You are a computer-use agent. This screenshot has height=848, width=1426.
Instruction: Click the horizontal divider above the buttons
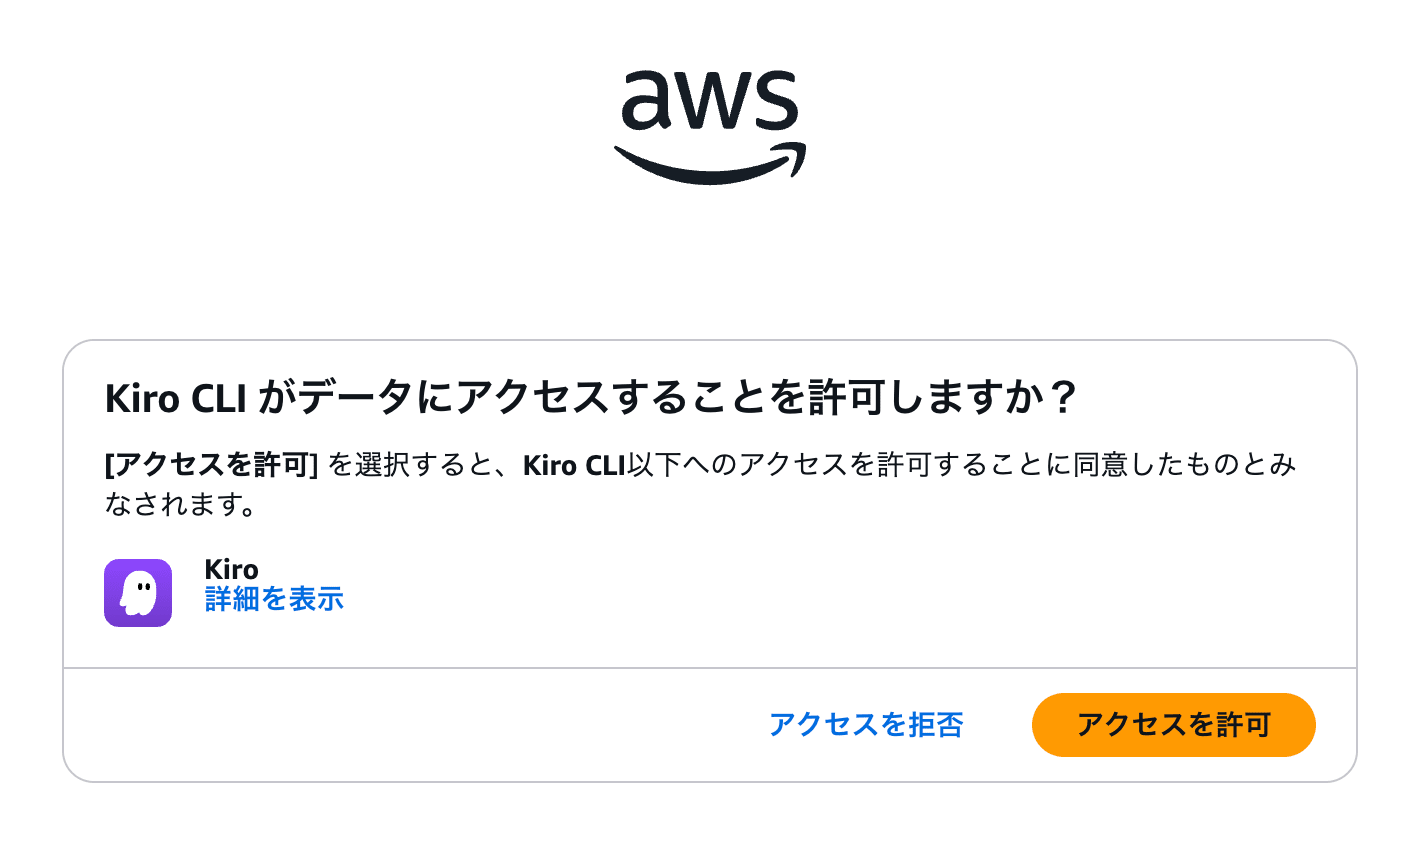tap(710, 667)
